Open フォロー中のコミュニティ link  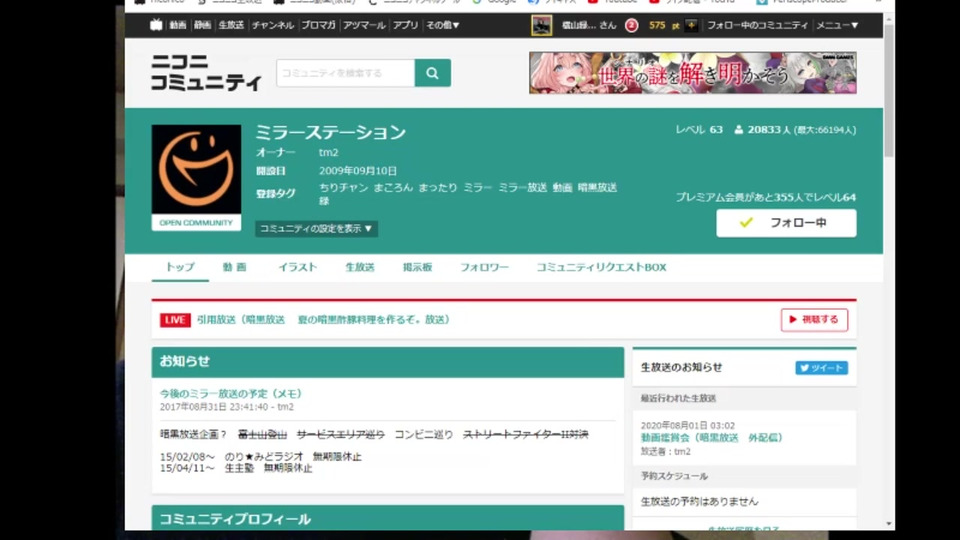757,25
